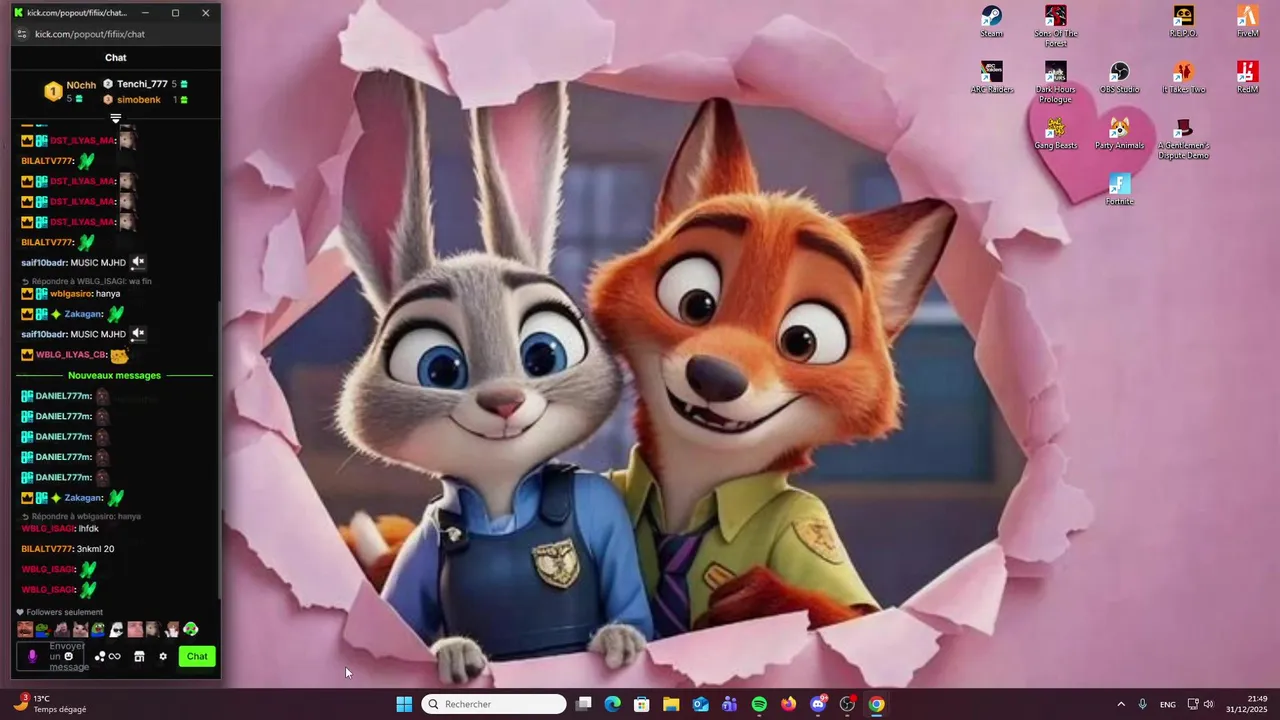Viewport: 1280px width, 720px height.
Task: Click the infinity symbol in chat bar
Action: coord(115,656)
